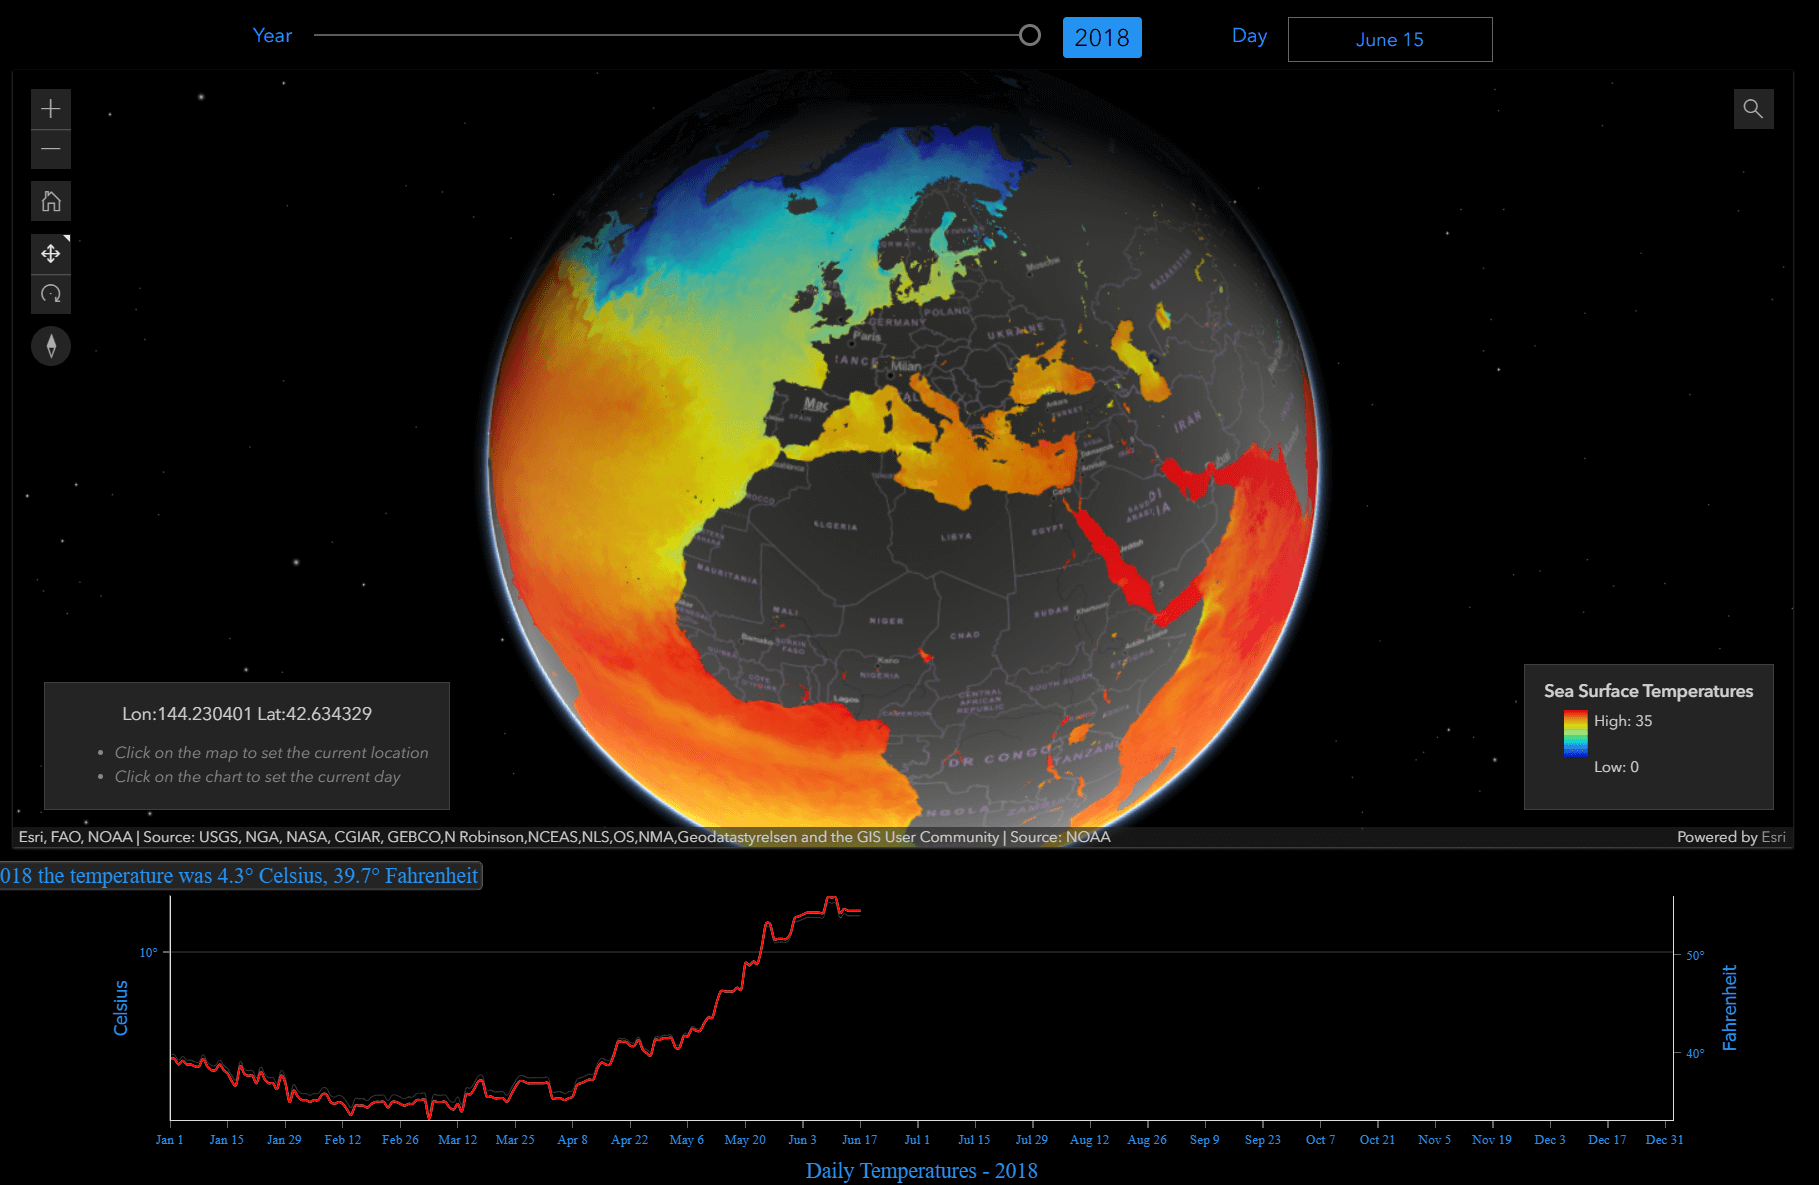This screenshot has height=1185, width=1819.
Task: Open the map search tool
Action: pos(1753,109)
